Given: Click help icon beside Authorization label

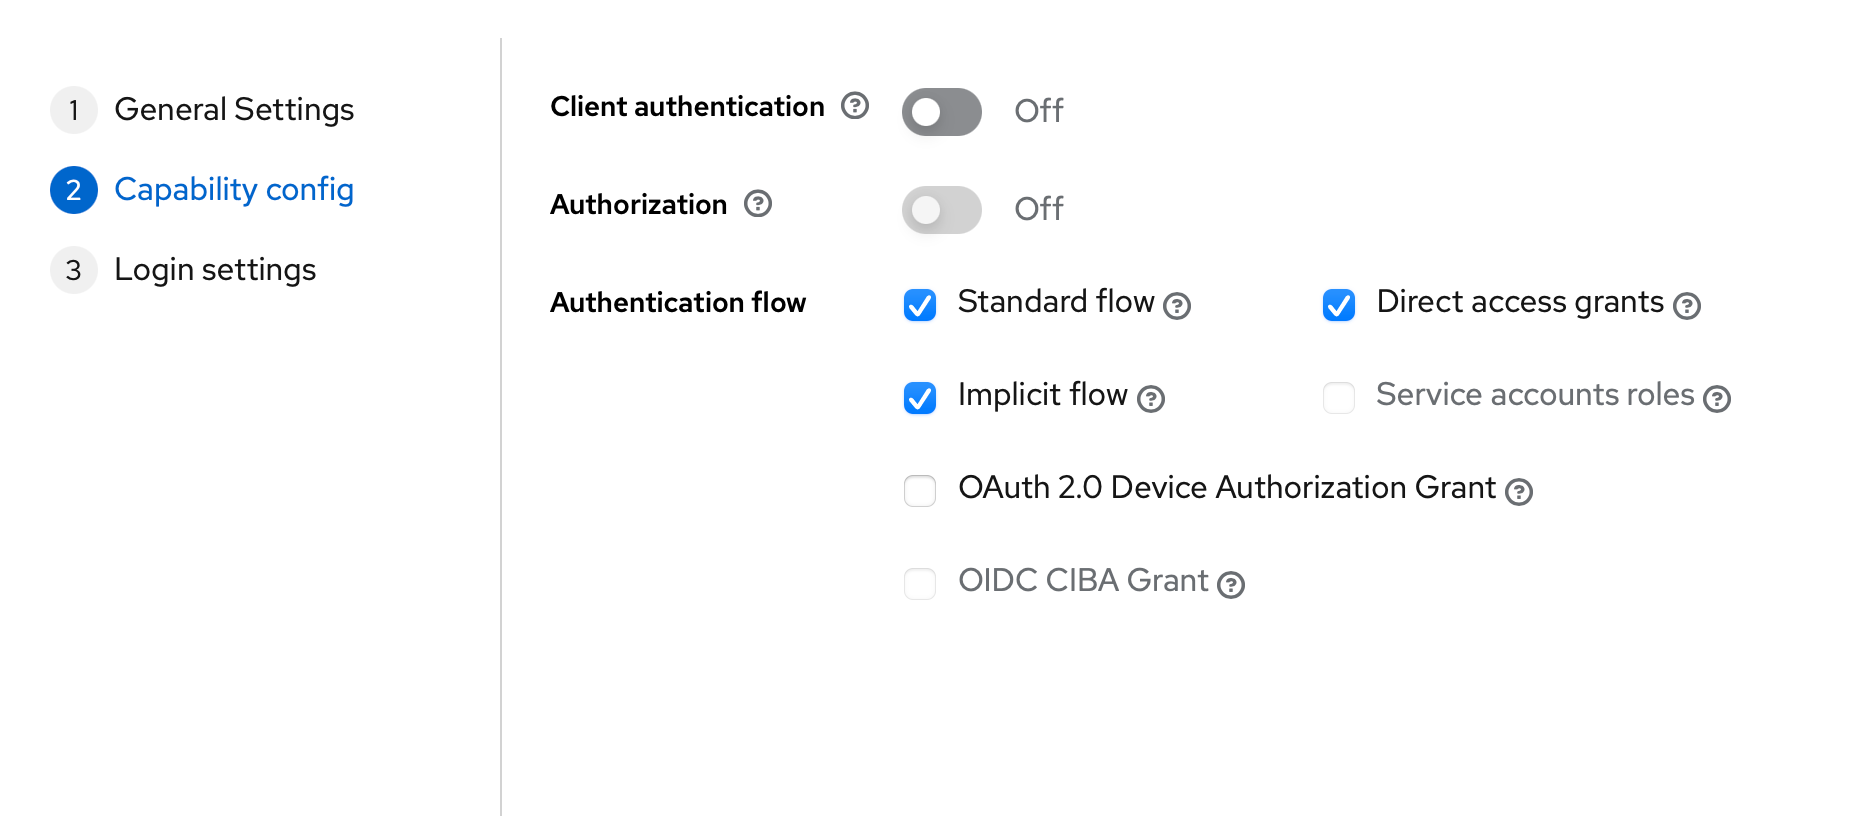Looking at the screenshot, I should 758,204.
